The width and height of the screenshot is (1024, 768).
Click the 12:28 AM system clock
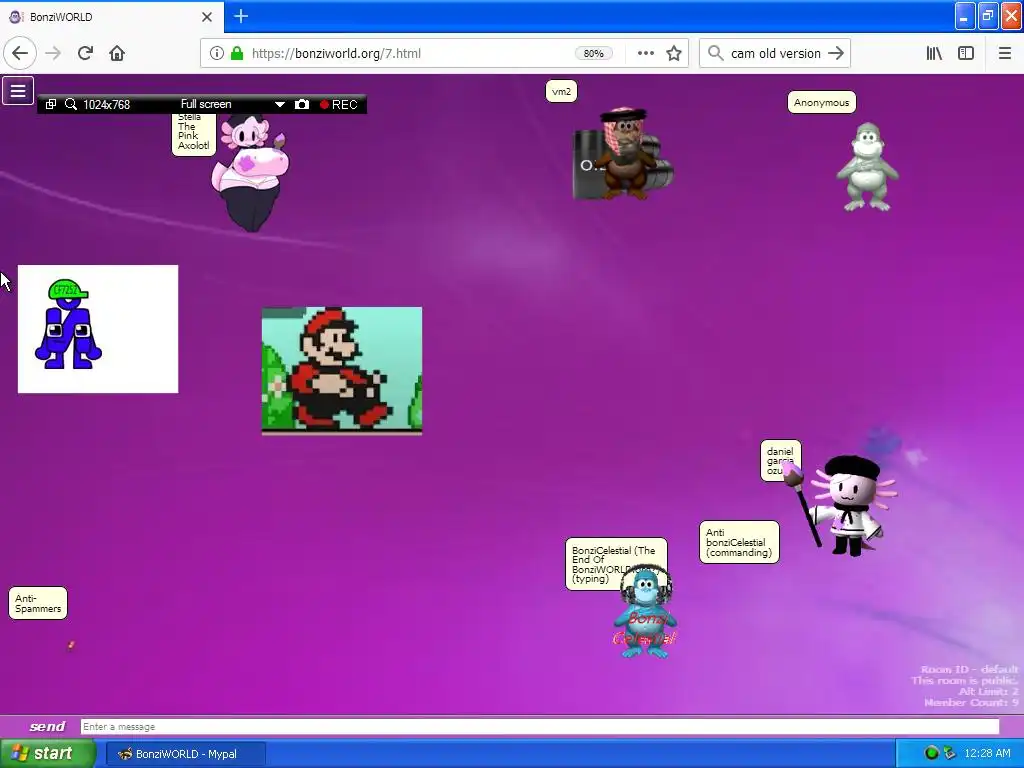tap(987, 753)
